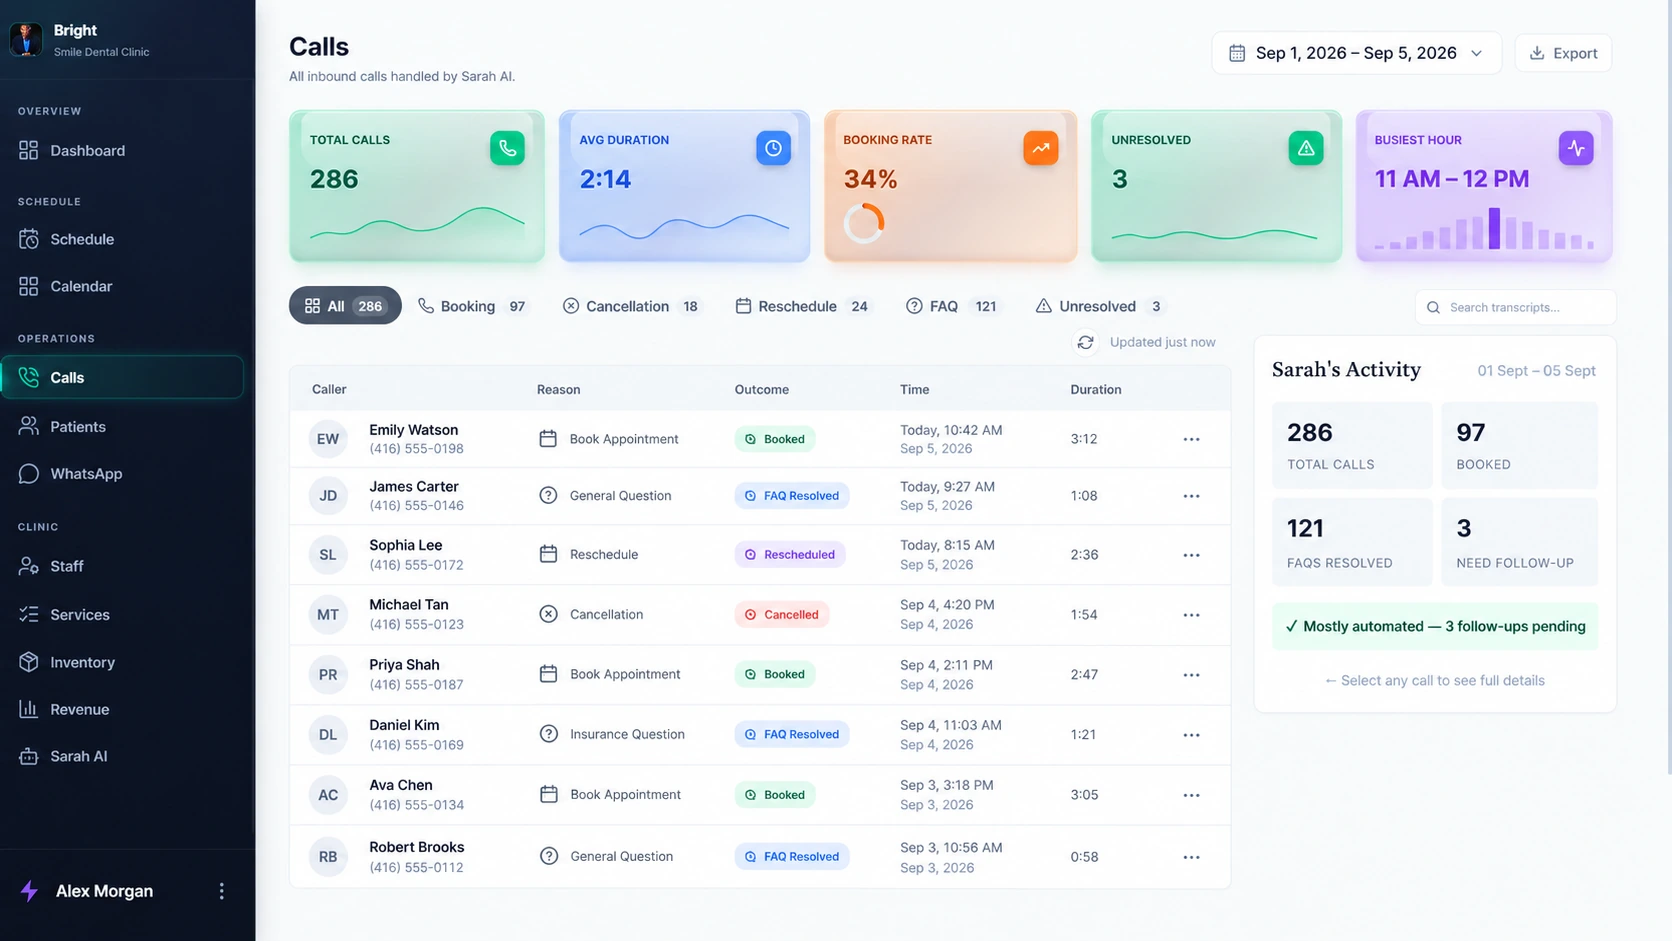Click the Export button
Image resolution: width=1672 pixels, height=941 pixels.
(x=1563, y=53)
